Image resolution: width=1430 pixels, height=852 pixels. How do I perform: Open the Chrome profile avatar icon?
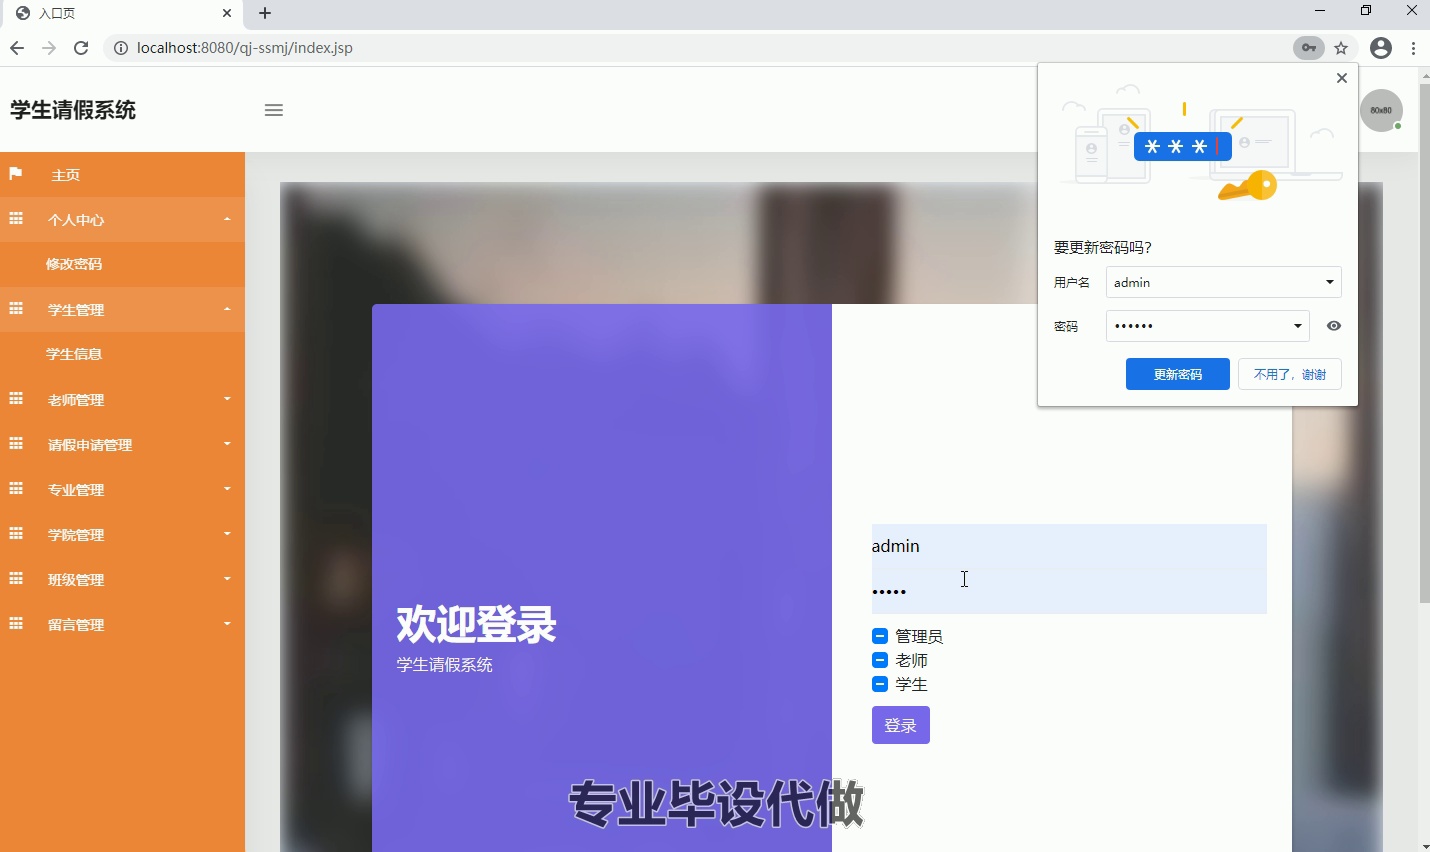coord(1381,48)
